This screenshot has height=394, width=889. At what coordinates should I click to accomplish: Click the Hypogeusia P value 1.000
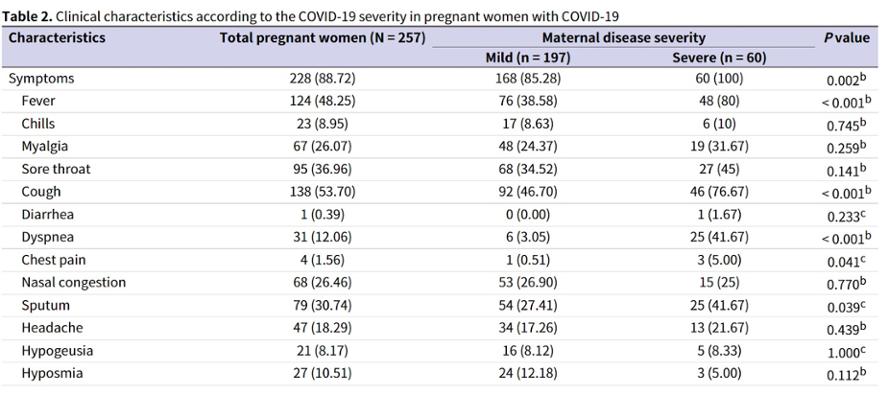(x=843, y=353)
